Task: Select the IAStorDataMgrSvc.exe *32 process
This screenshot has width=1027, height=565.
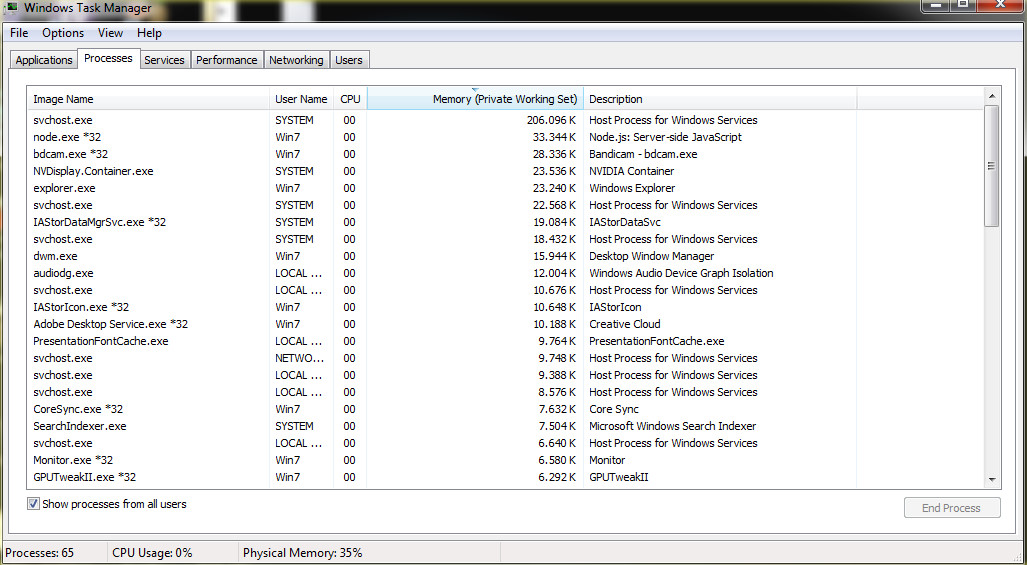Action: pos(100,222)
